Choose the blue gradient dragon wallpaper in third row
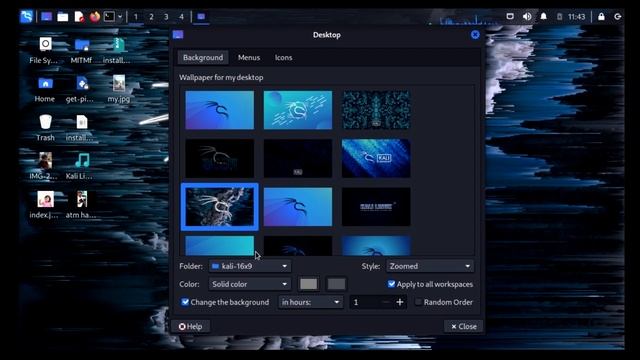This screenshot has height=360, width=640. tap(298, 207)
